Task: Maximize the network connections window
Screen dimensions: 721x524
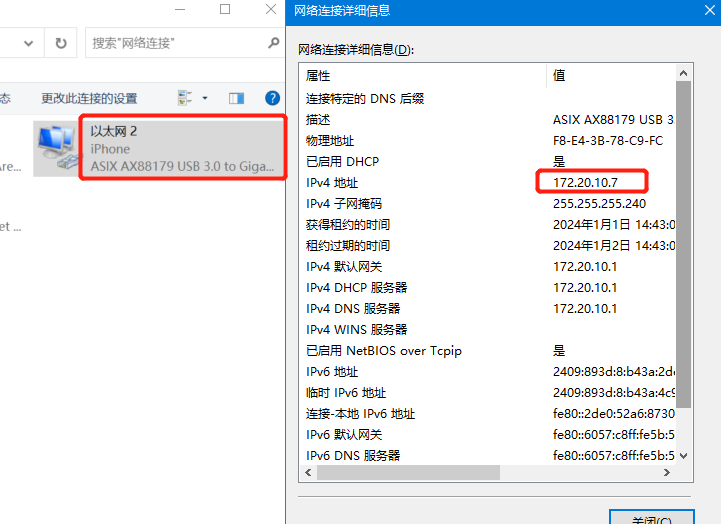Action: click(x=225, y=9)
